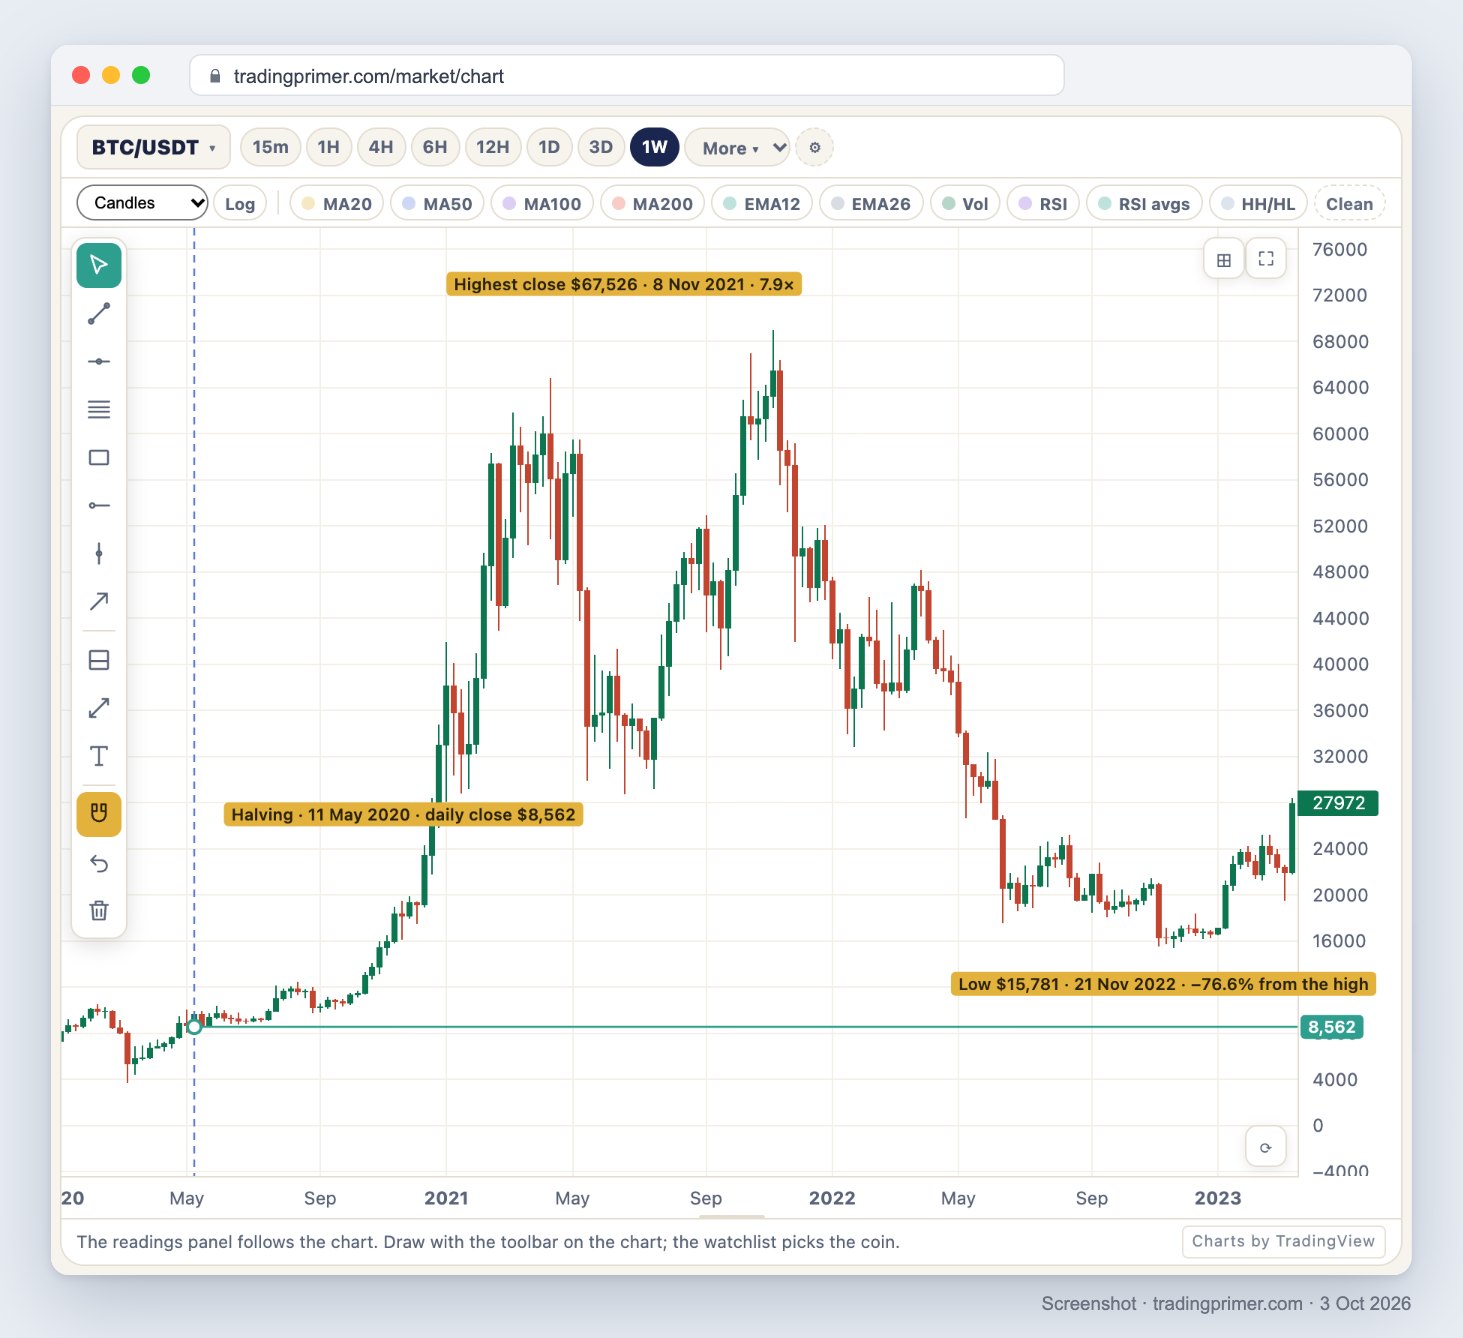Image resolution: width=1463 pixels, height=1338 pixels.
Task: Click the 16000 price axis label
Action: tap(1339, 941)
